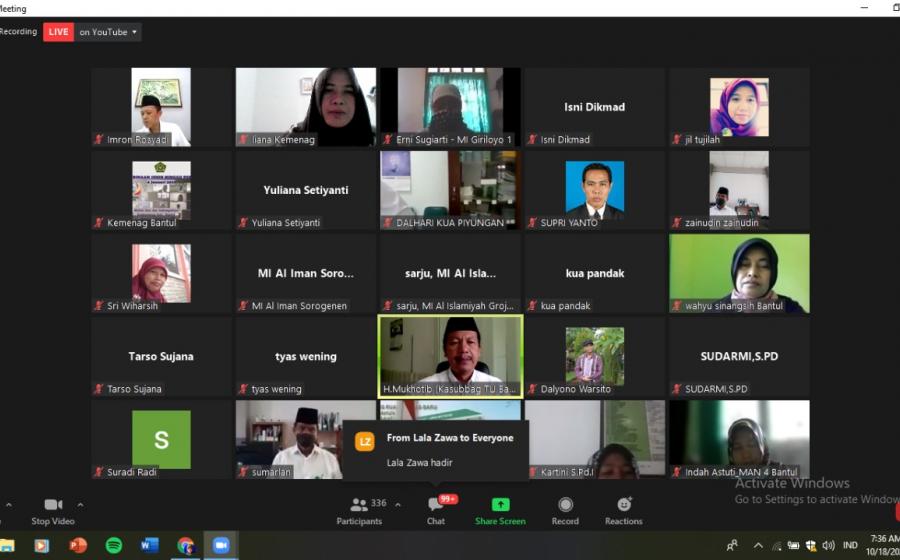
Task: Click the muted mic icon on Tarso Sujana
Action: [x=99, y=389]
